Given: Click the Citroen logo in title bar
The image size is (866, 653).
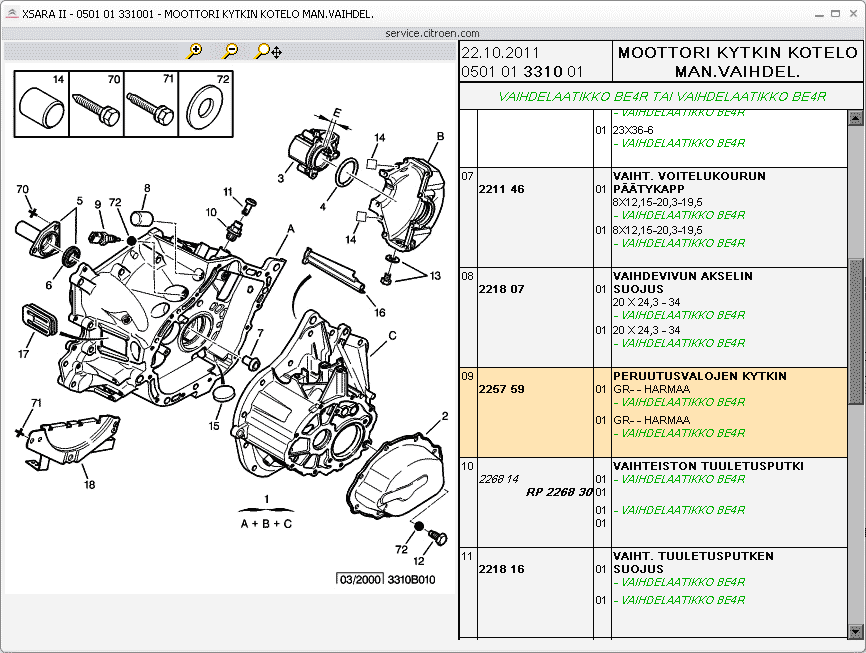Looking at the screenshot, I should pyautogui.click(x=10, y=14).
